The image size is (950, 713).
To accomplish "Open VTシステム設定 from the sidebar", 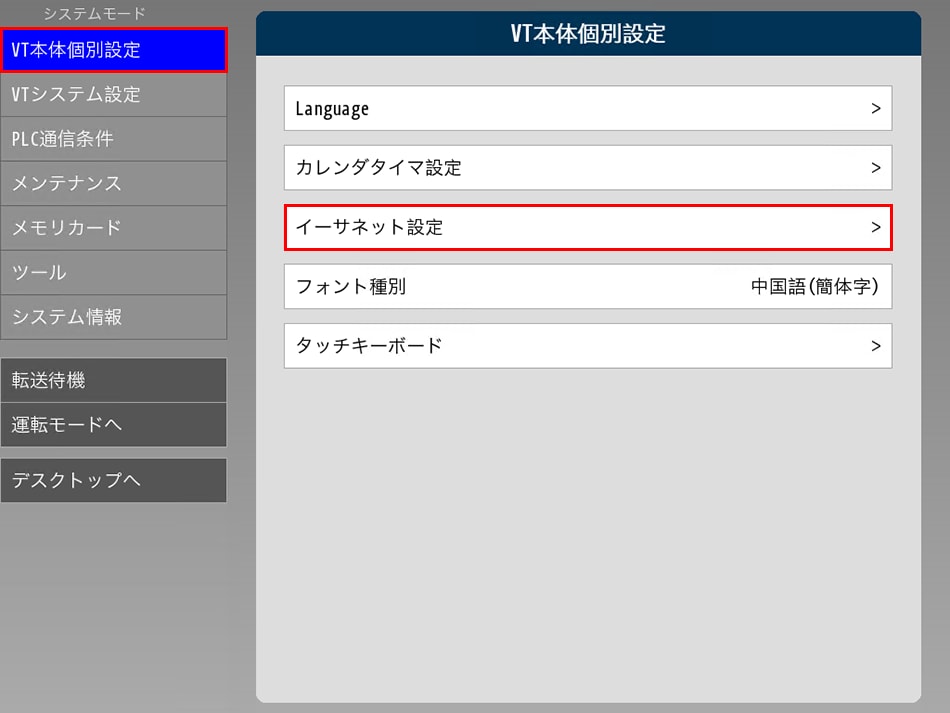I will click(x=113, y=95).
